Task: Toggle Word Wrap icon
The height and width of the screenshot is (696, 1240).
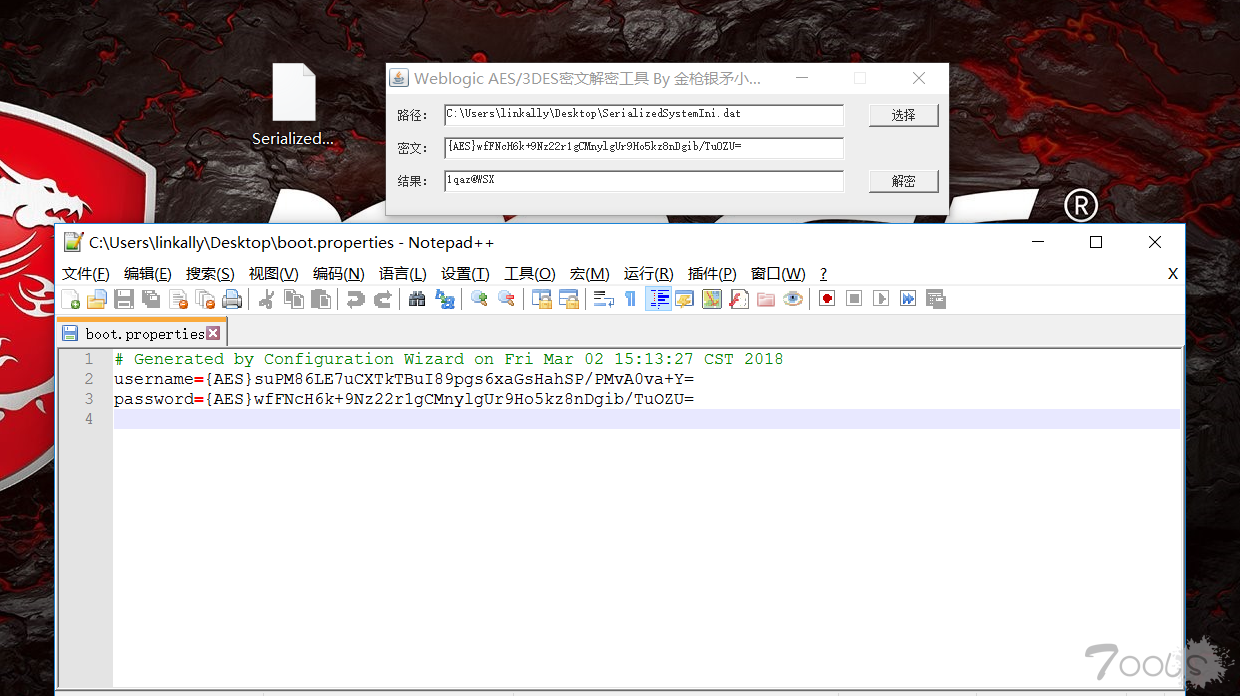Action: pyautogui.click(x=604, y=299)
